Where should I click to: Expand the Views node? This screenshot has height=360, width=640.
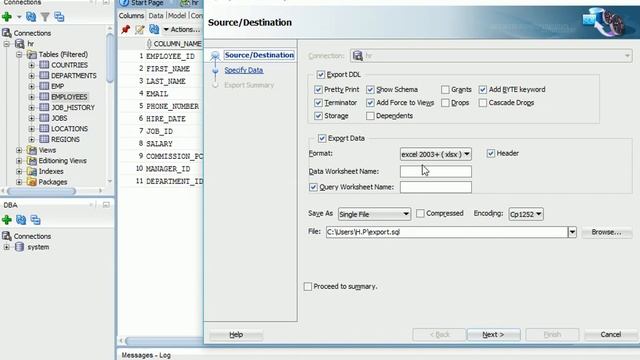[19, 150]
